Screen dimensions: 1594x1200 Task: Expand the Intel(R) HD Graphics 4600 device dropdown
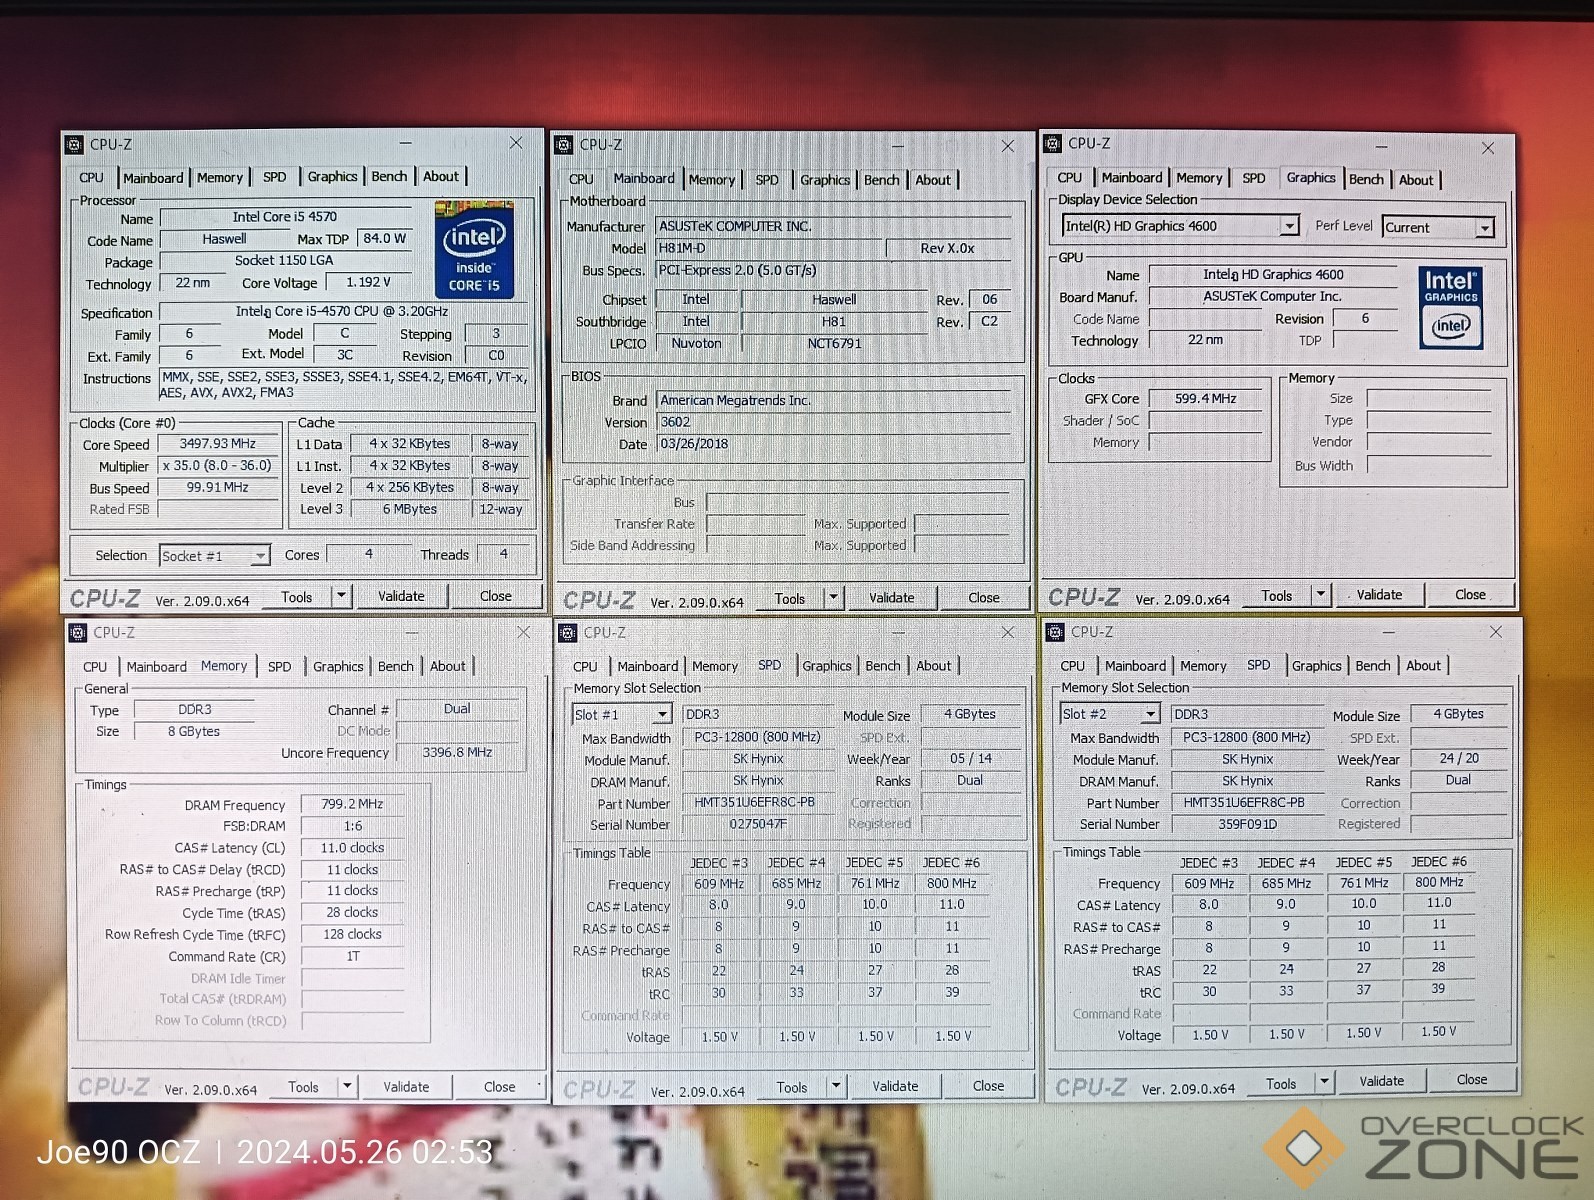point(1289,227)
